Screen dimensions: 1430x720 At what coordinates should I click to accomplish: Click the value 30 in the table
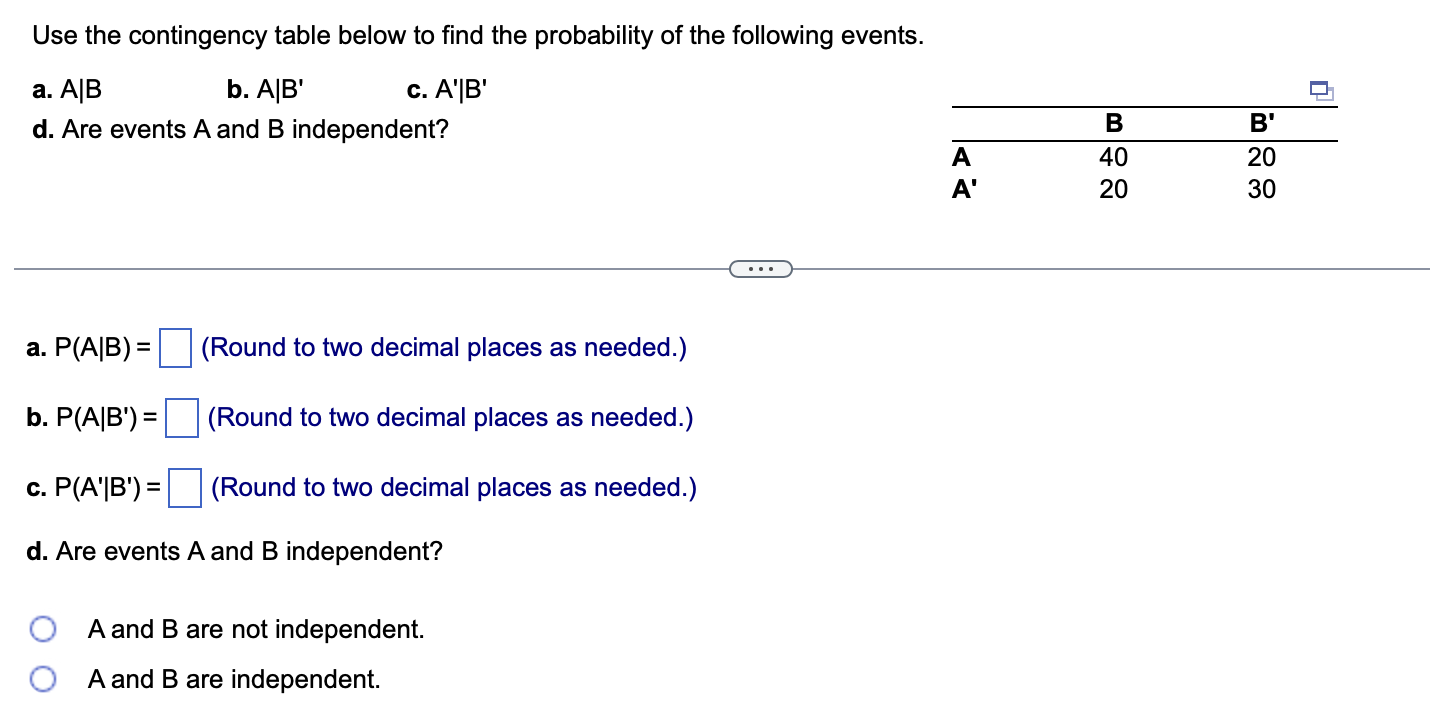point(1262,189)
